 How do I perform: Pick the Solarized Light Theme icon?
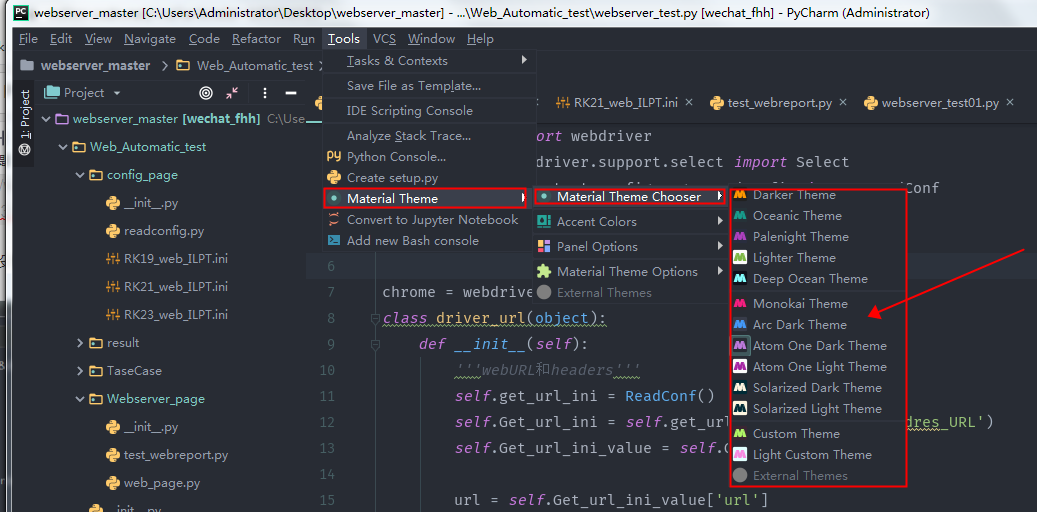(740, 409)
